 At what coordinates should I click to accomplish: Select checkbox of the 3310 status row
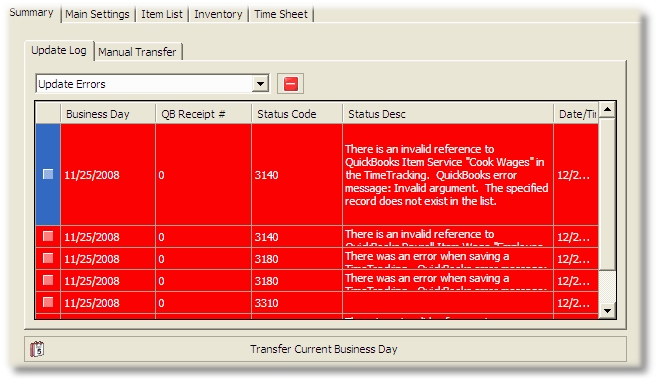coord(48,302)
